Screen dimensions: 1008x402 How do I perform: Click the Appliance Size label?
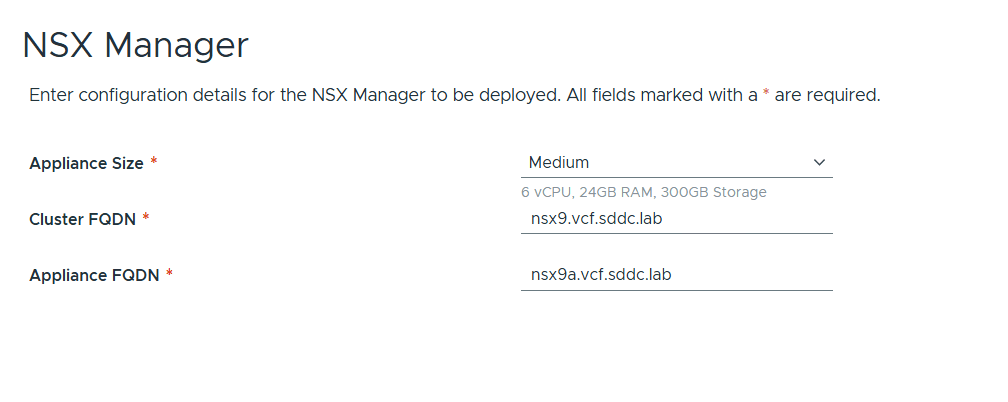(86, 163)
